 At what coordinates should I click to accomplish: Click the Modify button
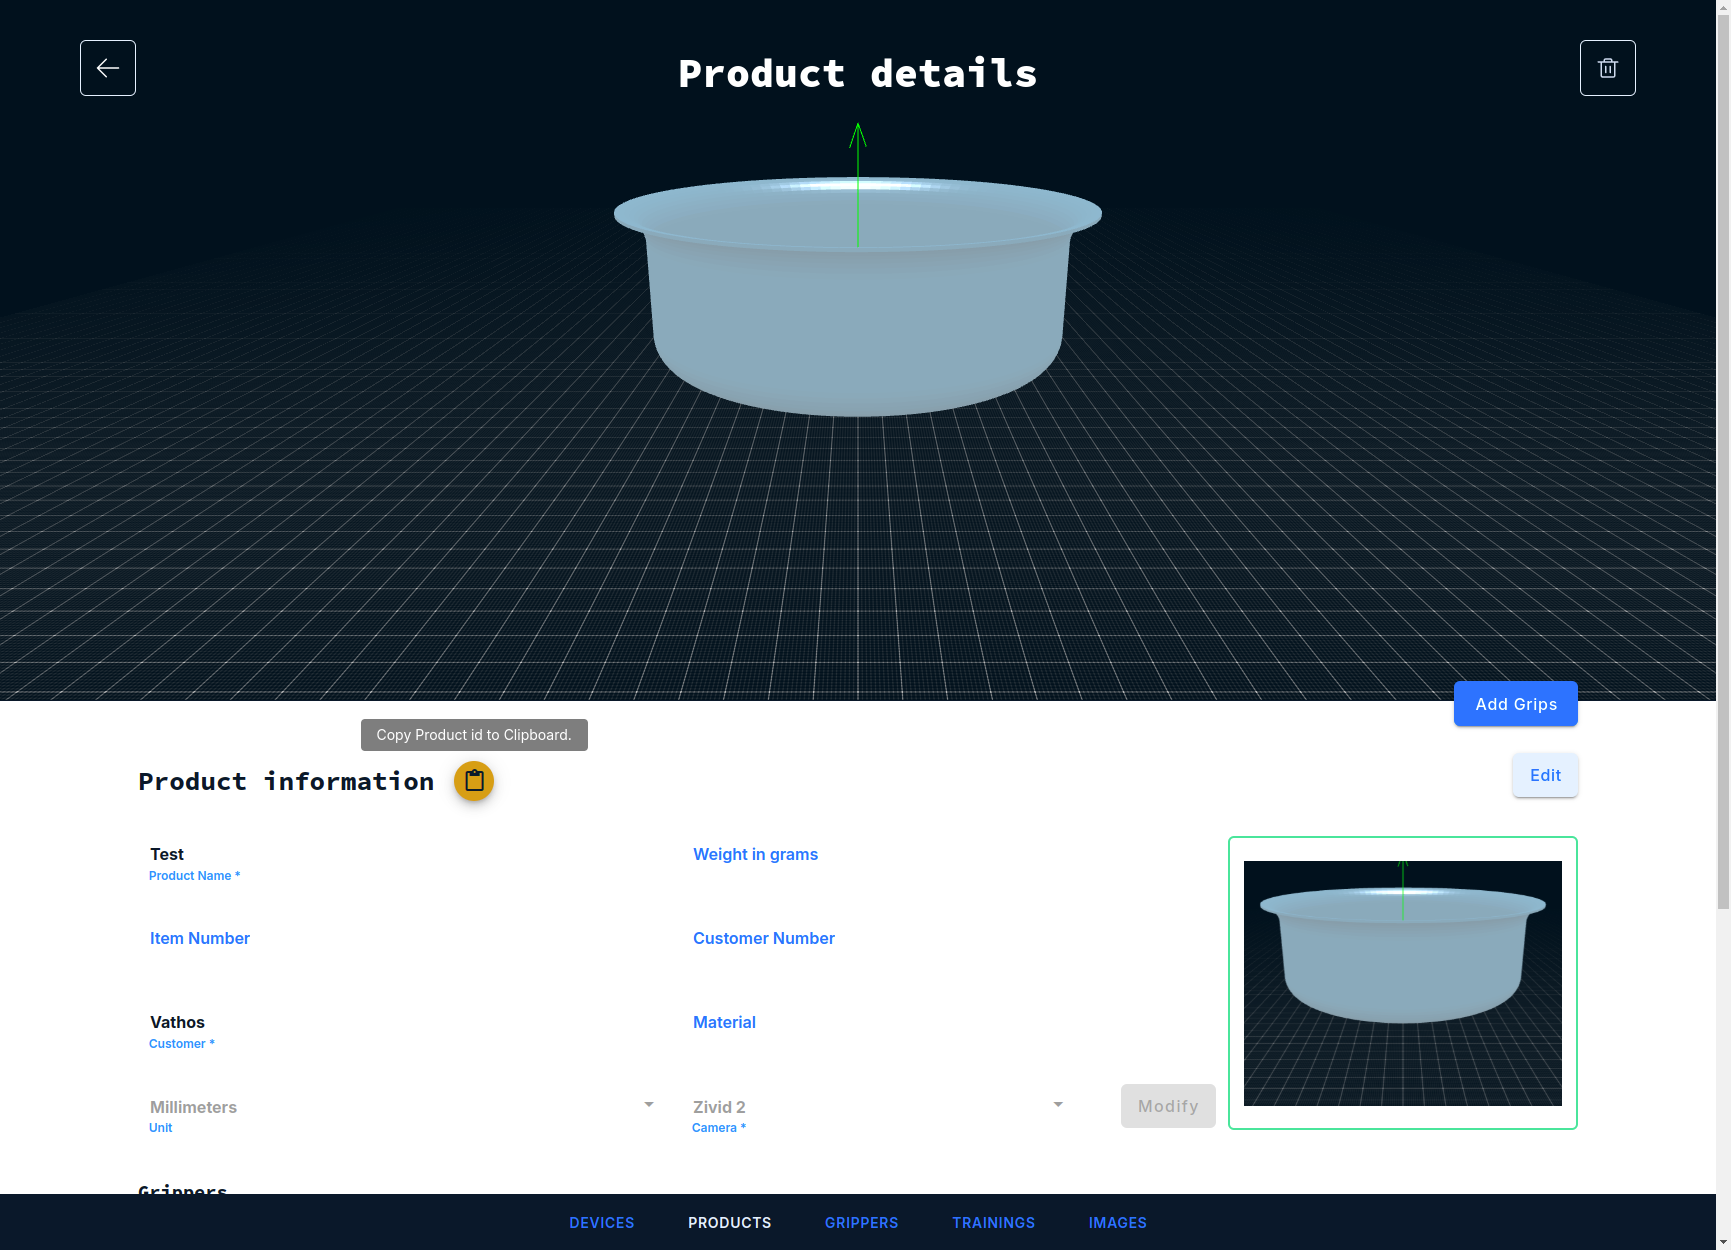point(1167,1106)
